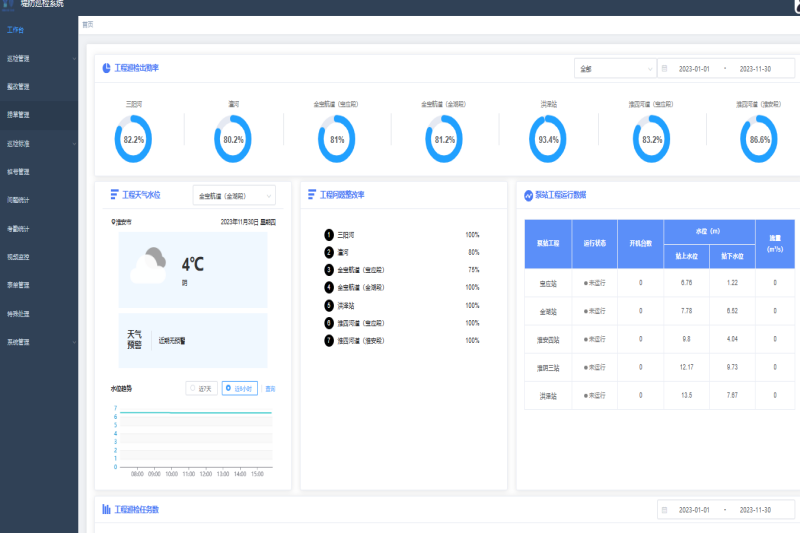The image size is (800, 533).
Task: Click the calendar icon in the 工程巡检任务数 date range
Action: pyautogui.click(x=664, y=510)
